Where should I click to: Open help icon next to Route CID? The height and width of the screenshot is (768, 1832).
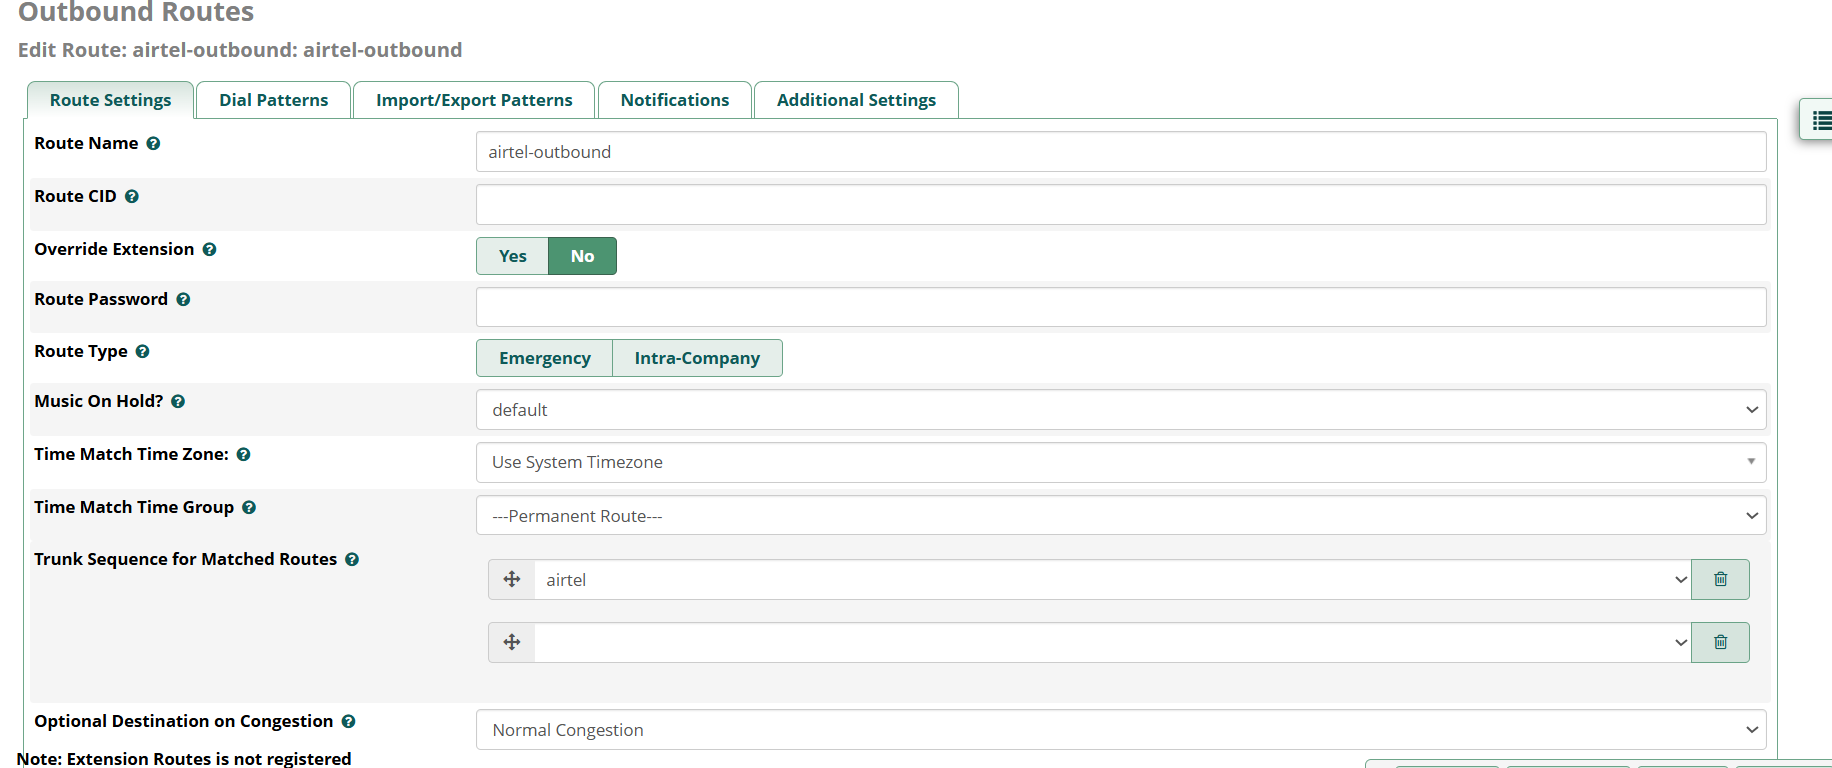[x=131, y=197]
